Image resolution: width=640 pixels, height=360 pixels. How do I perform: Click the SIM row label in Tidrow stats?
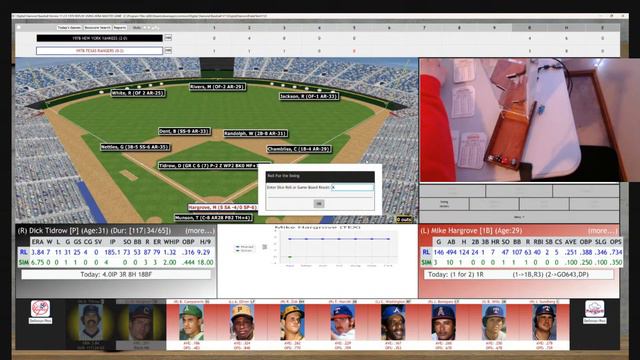[x=24, y=262]
